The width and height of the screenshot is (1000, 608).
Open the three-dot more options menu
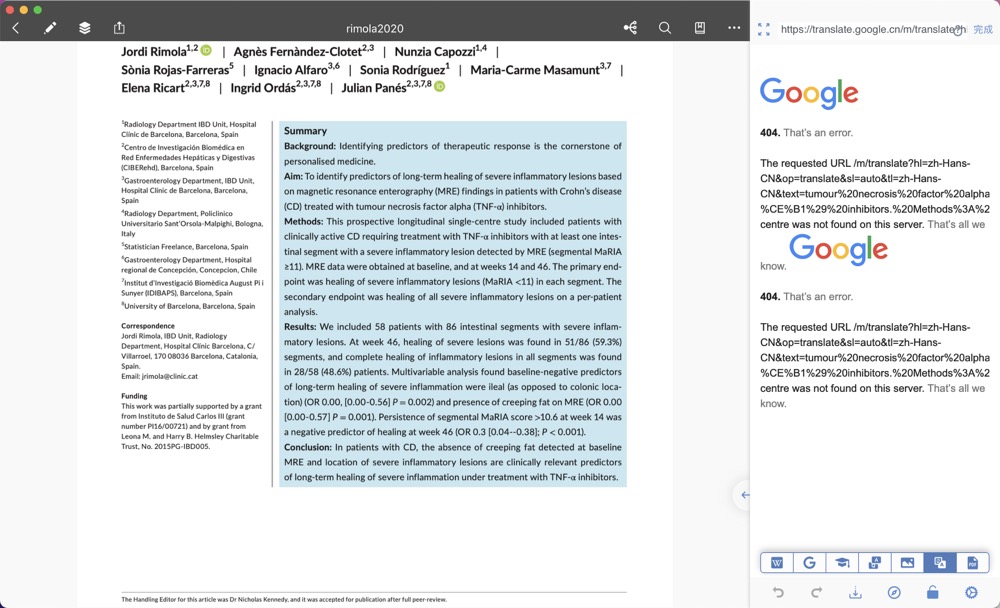click(x=734, y=27)
